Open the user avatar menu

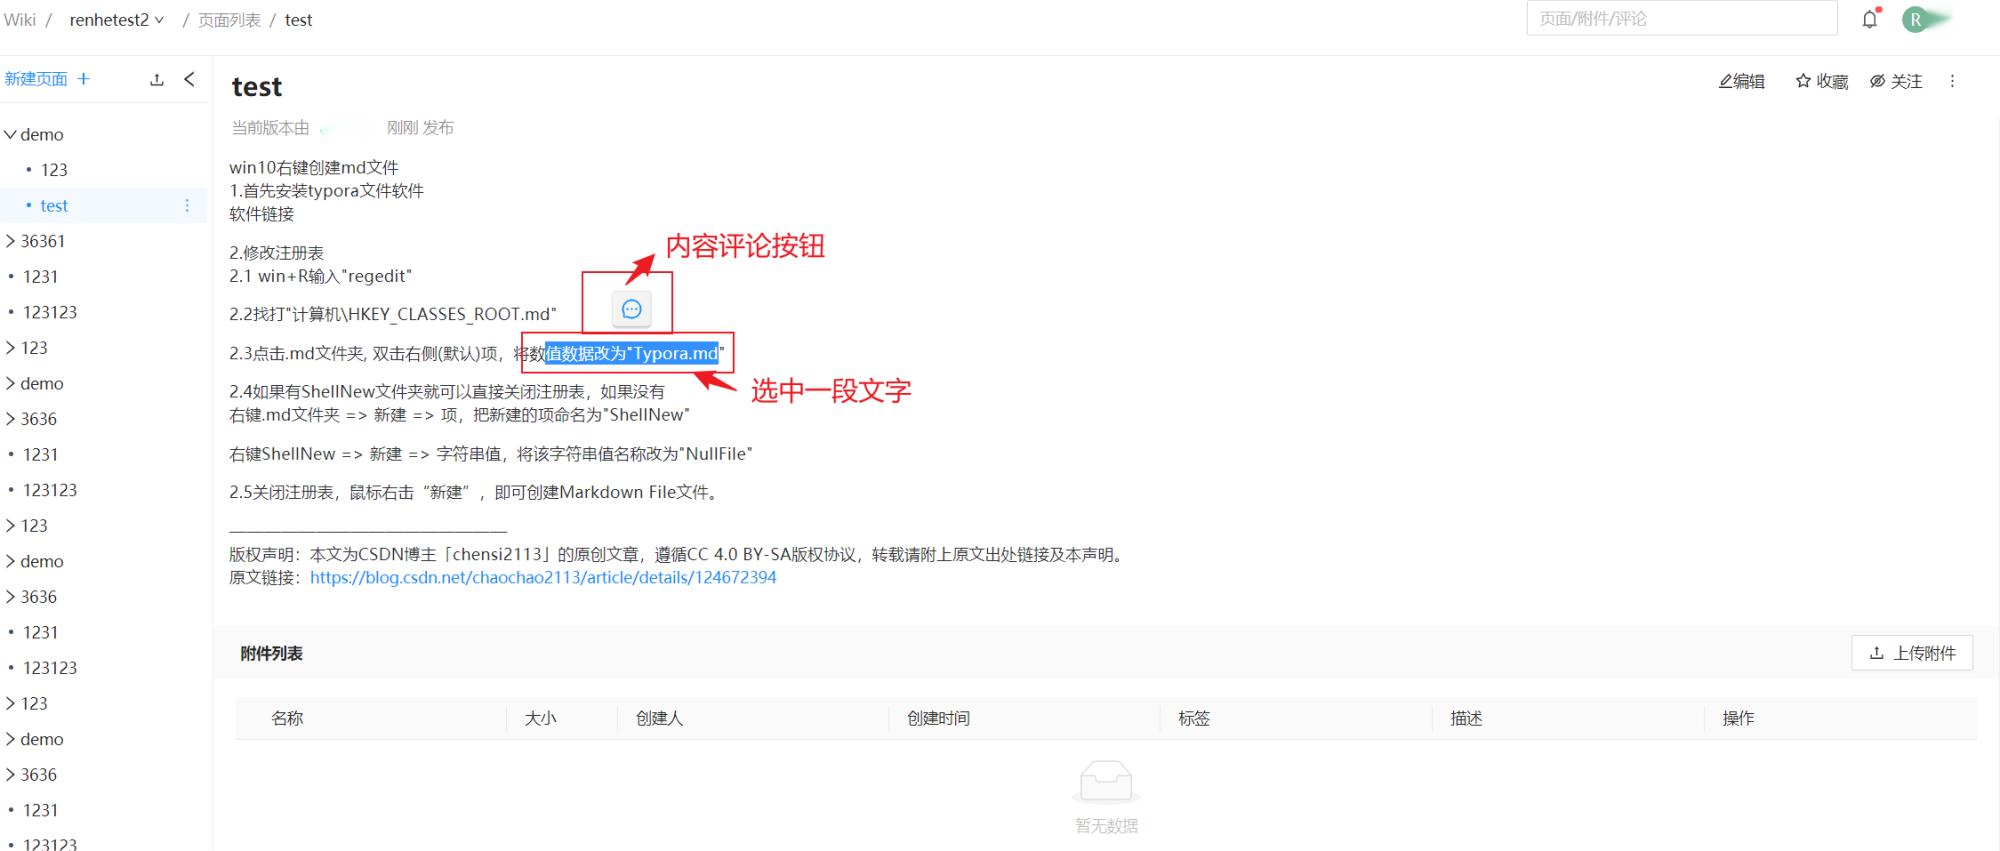(1916, 19)
